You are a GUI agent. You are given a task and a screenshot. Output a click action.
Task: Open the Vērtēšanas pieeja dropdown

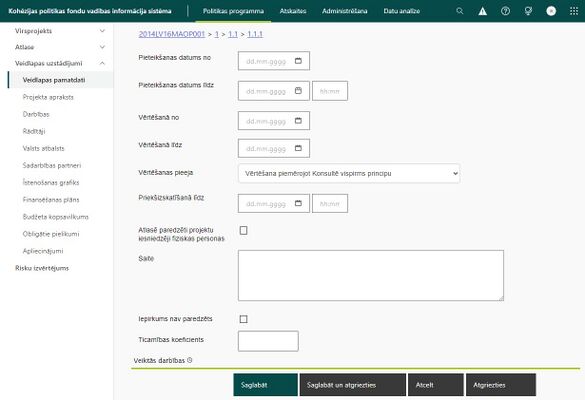(349, 174)
